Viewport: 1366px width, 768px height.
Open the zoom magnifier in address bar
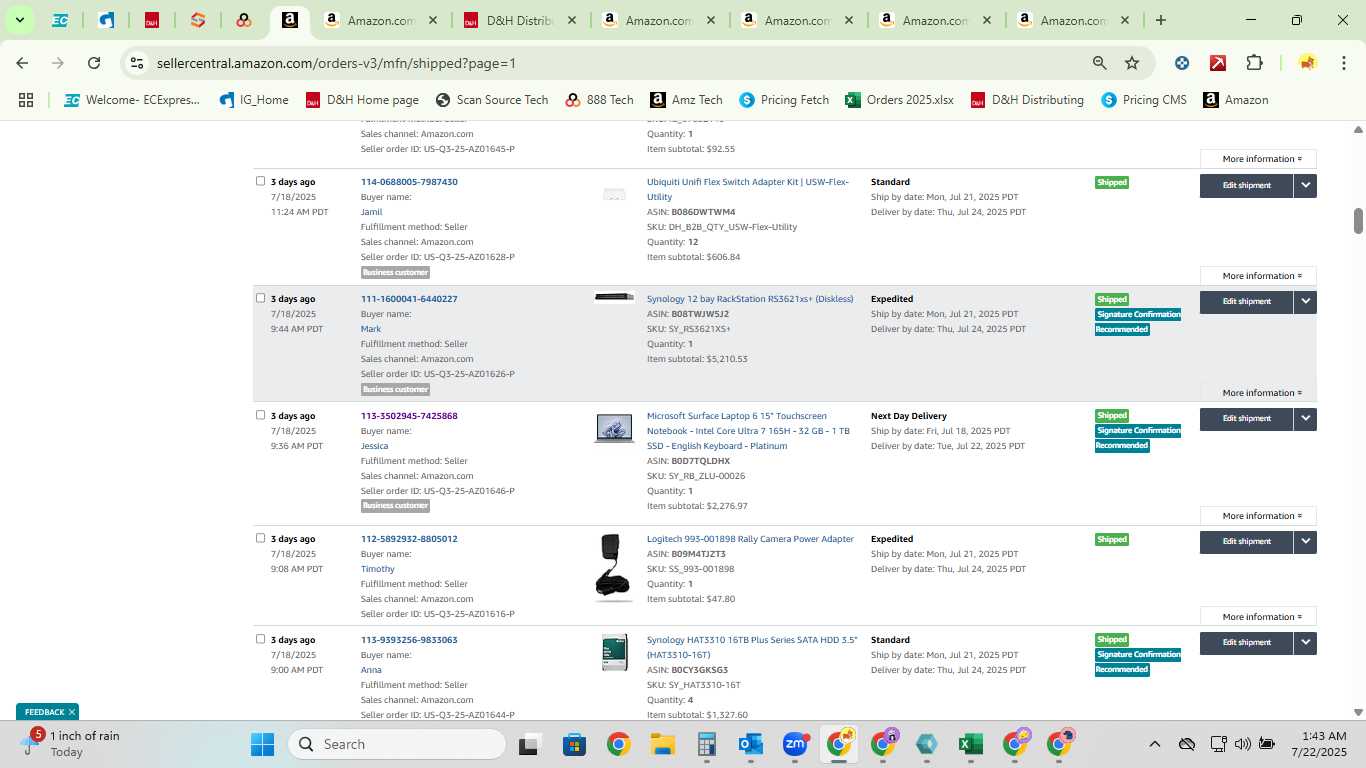[x=1099, y=63]
